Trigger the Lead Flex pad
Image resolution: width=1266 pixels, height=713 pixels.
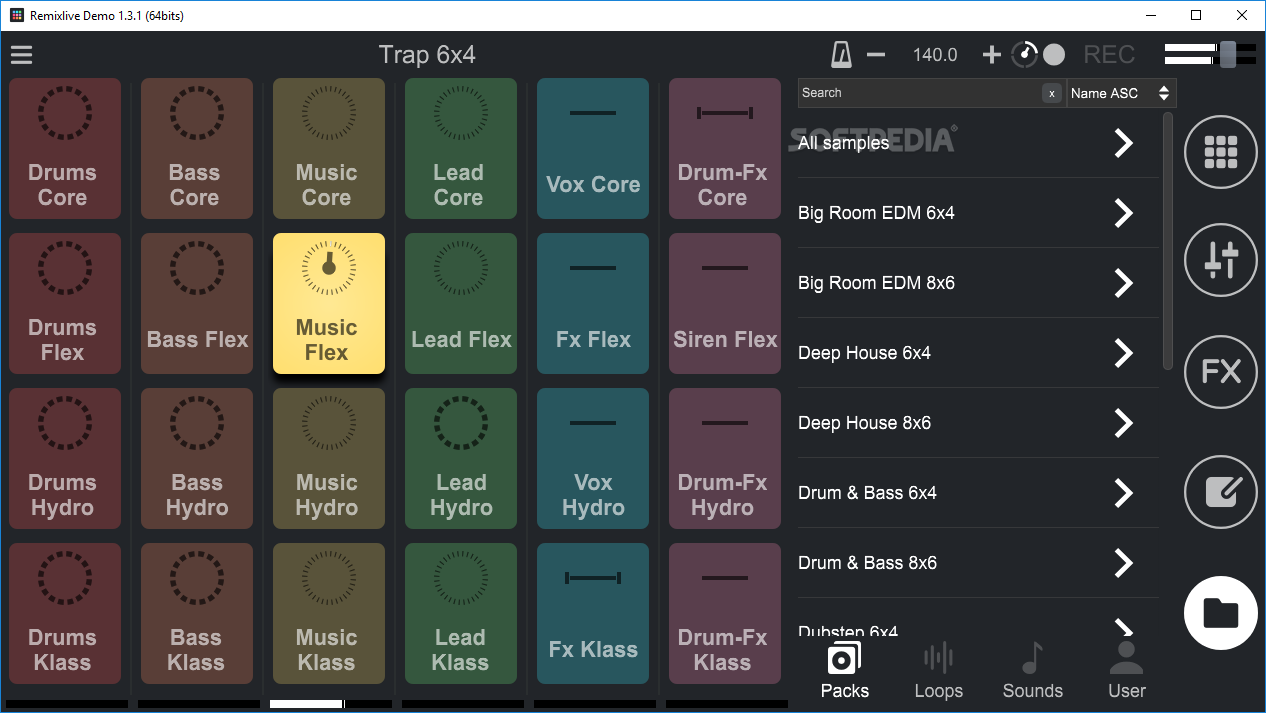click(x=461, y=304)
